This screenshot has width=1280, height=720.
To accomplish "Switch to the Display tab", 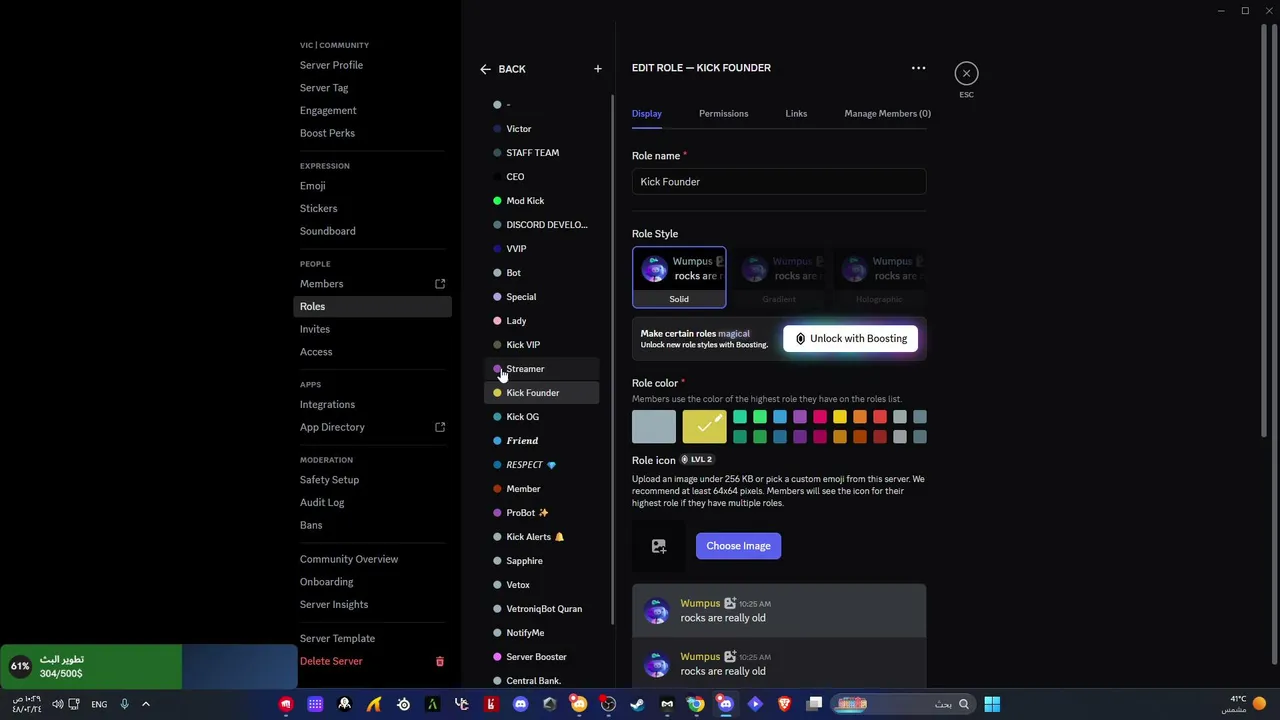I will pos(647,114).
